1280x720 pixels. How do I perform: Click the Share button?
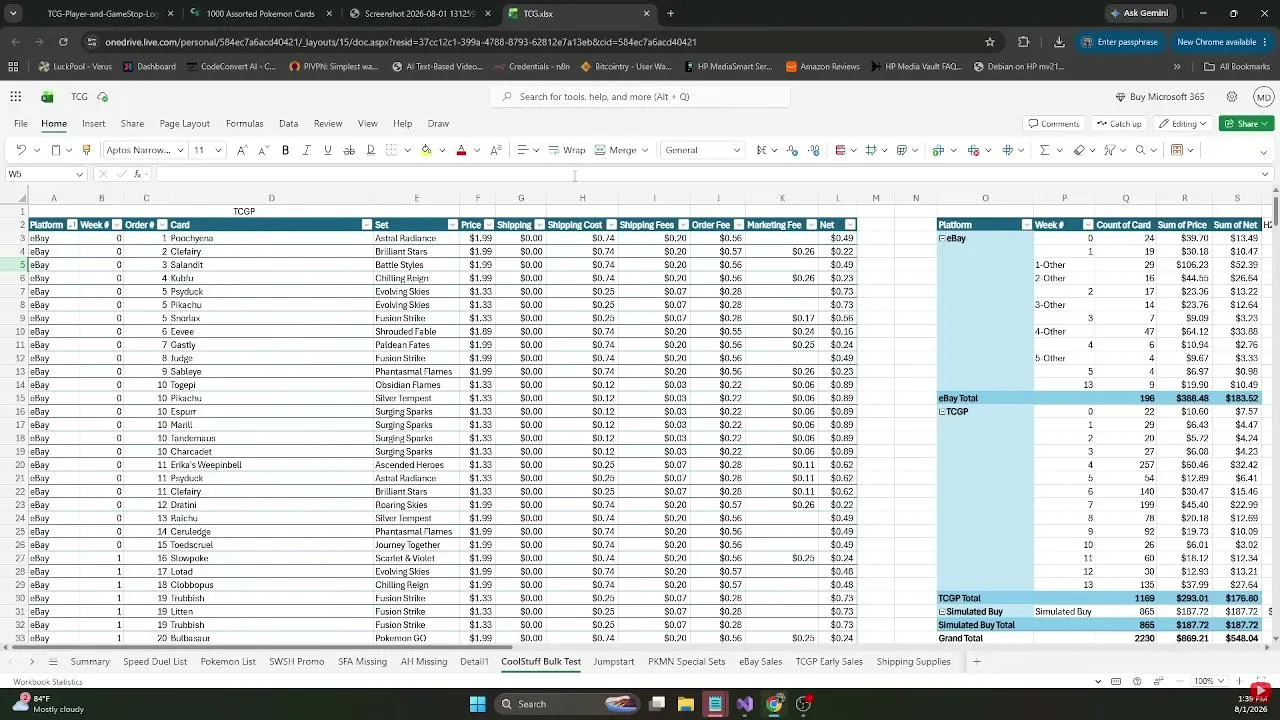[1247, 124]
